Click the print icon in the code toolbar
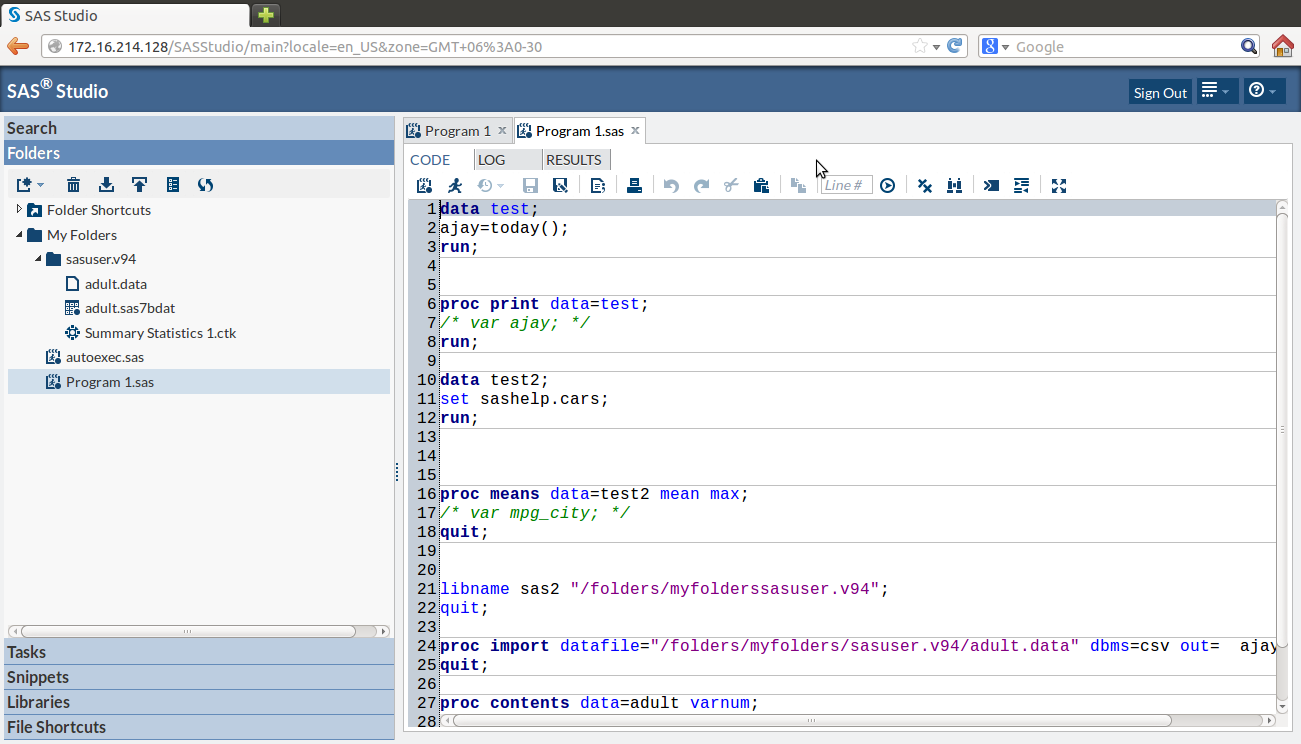The height and width of the screenshot is (744, 1301). pos(634,185)
